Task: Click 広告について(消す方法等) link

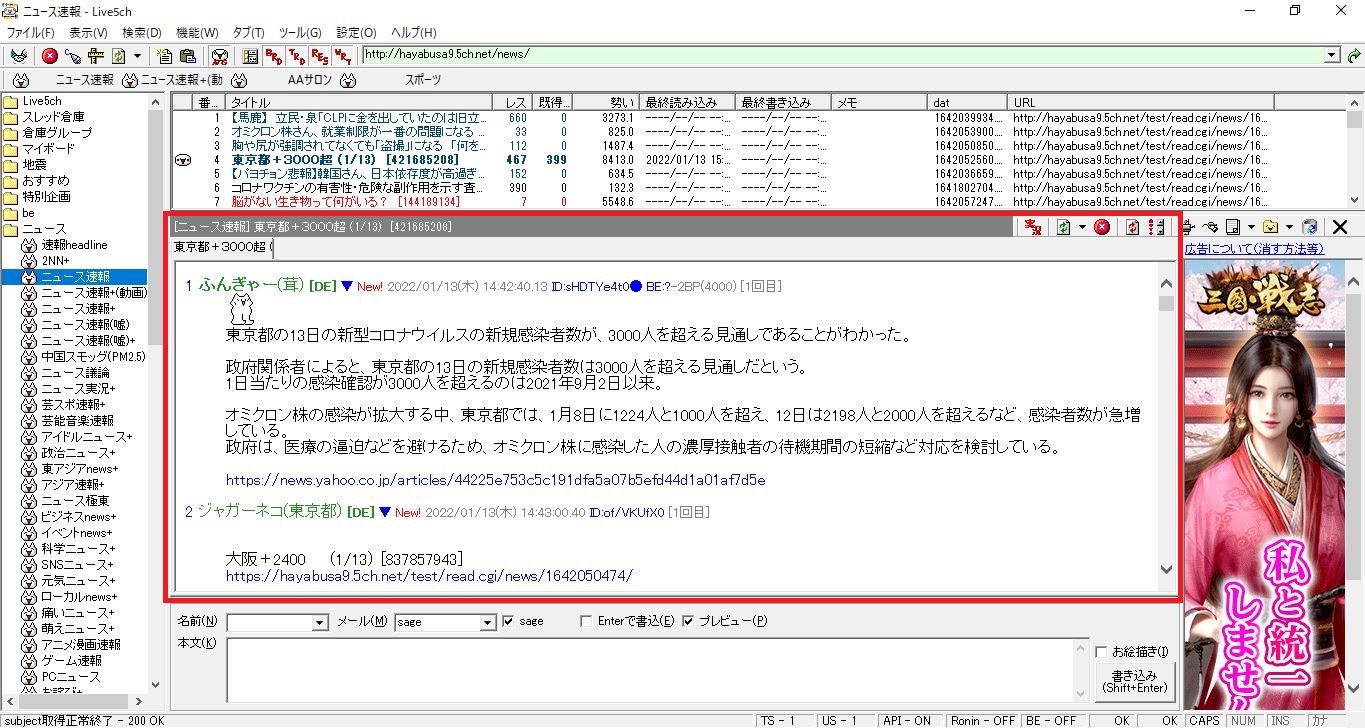Action: pos(1254,248)
